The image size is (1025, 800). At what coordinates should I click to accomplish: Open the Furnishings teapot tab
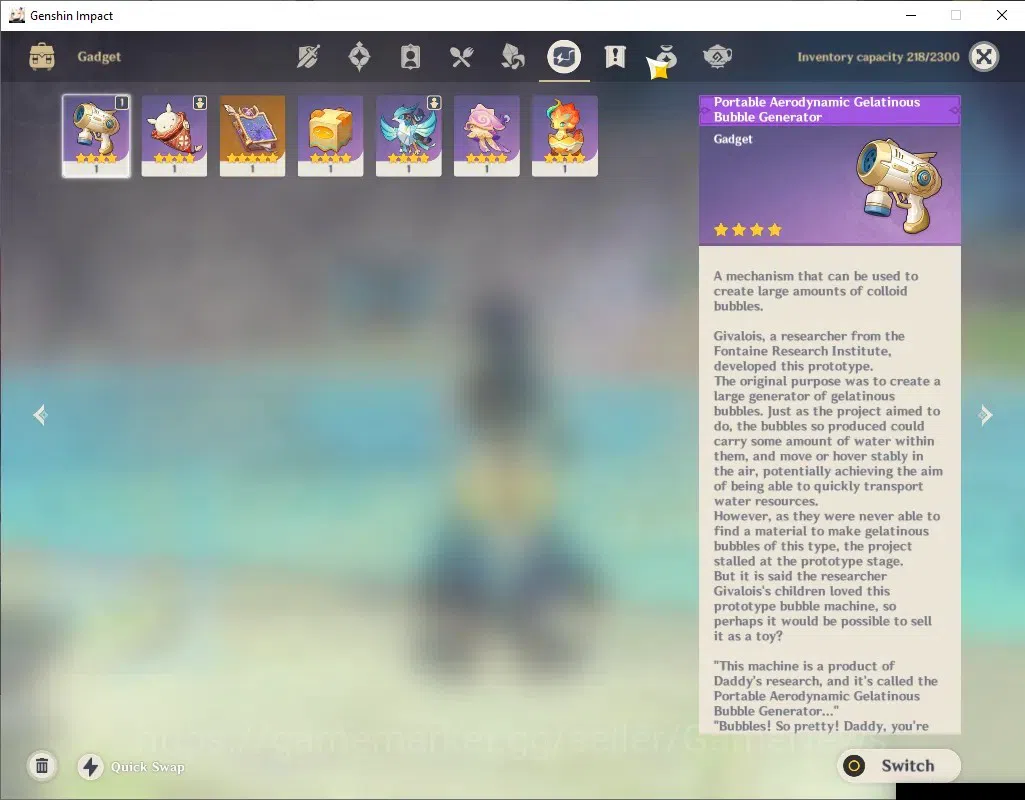717,57
